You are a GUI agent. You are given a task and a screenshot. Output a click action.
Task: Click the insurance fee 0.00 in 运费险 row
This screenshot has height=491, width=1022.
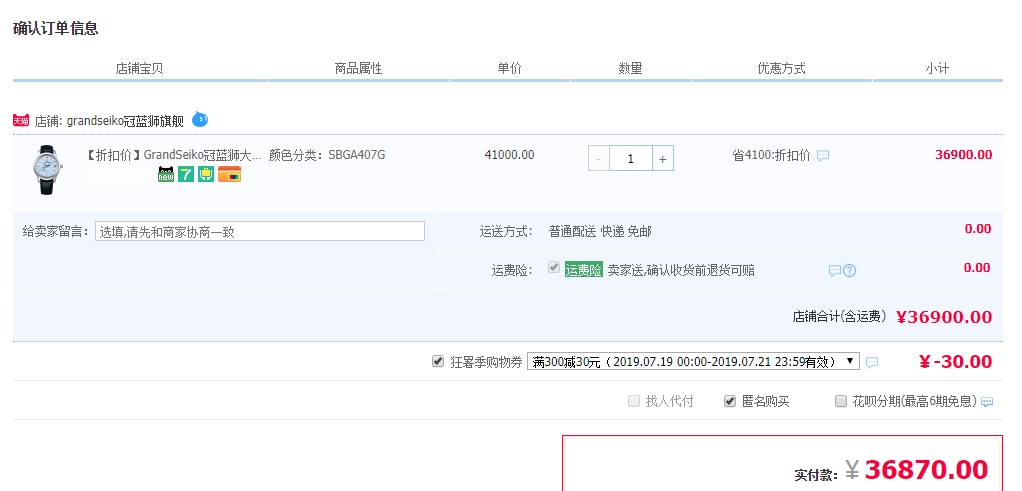click(x=978, y=268)
